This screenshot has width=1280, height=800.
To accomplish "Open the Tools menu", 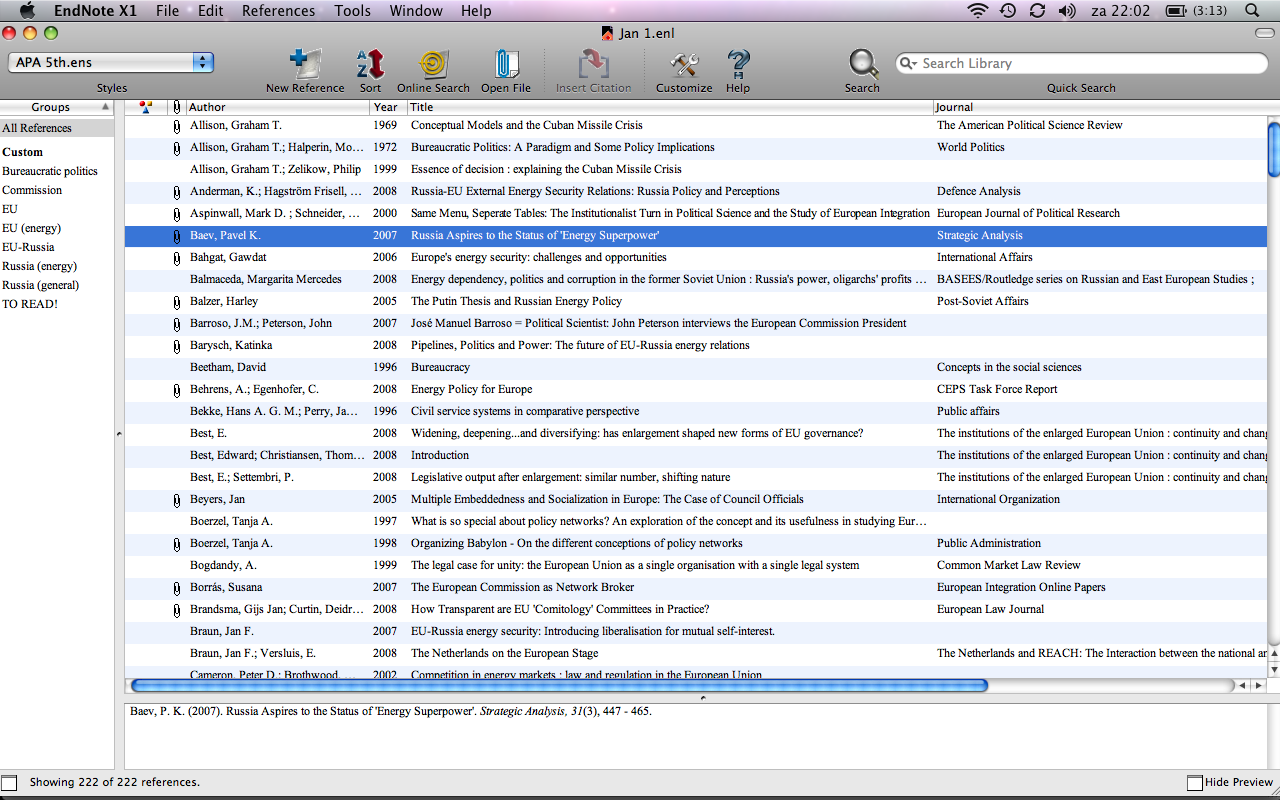I will click(x=352, y=11).
